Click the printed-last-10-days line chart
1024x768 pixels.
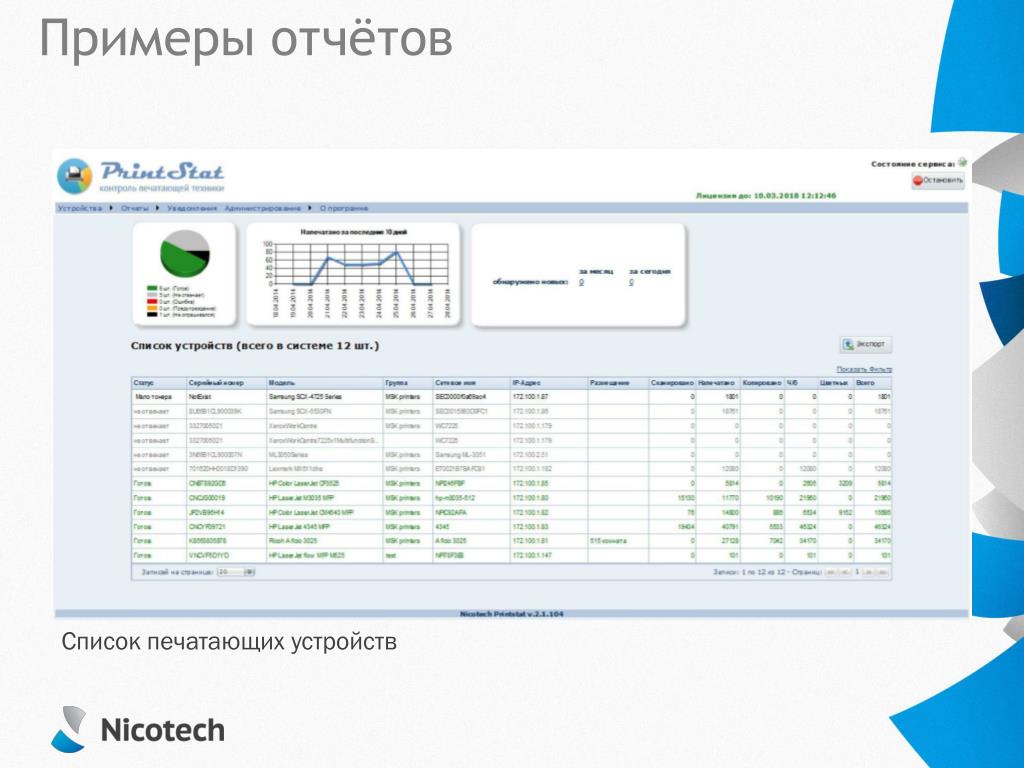point(353,274)
